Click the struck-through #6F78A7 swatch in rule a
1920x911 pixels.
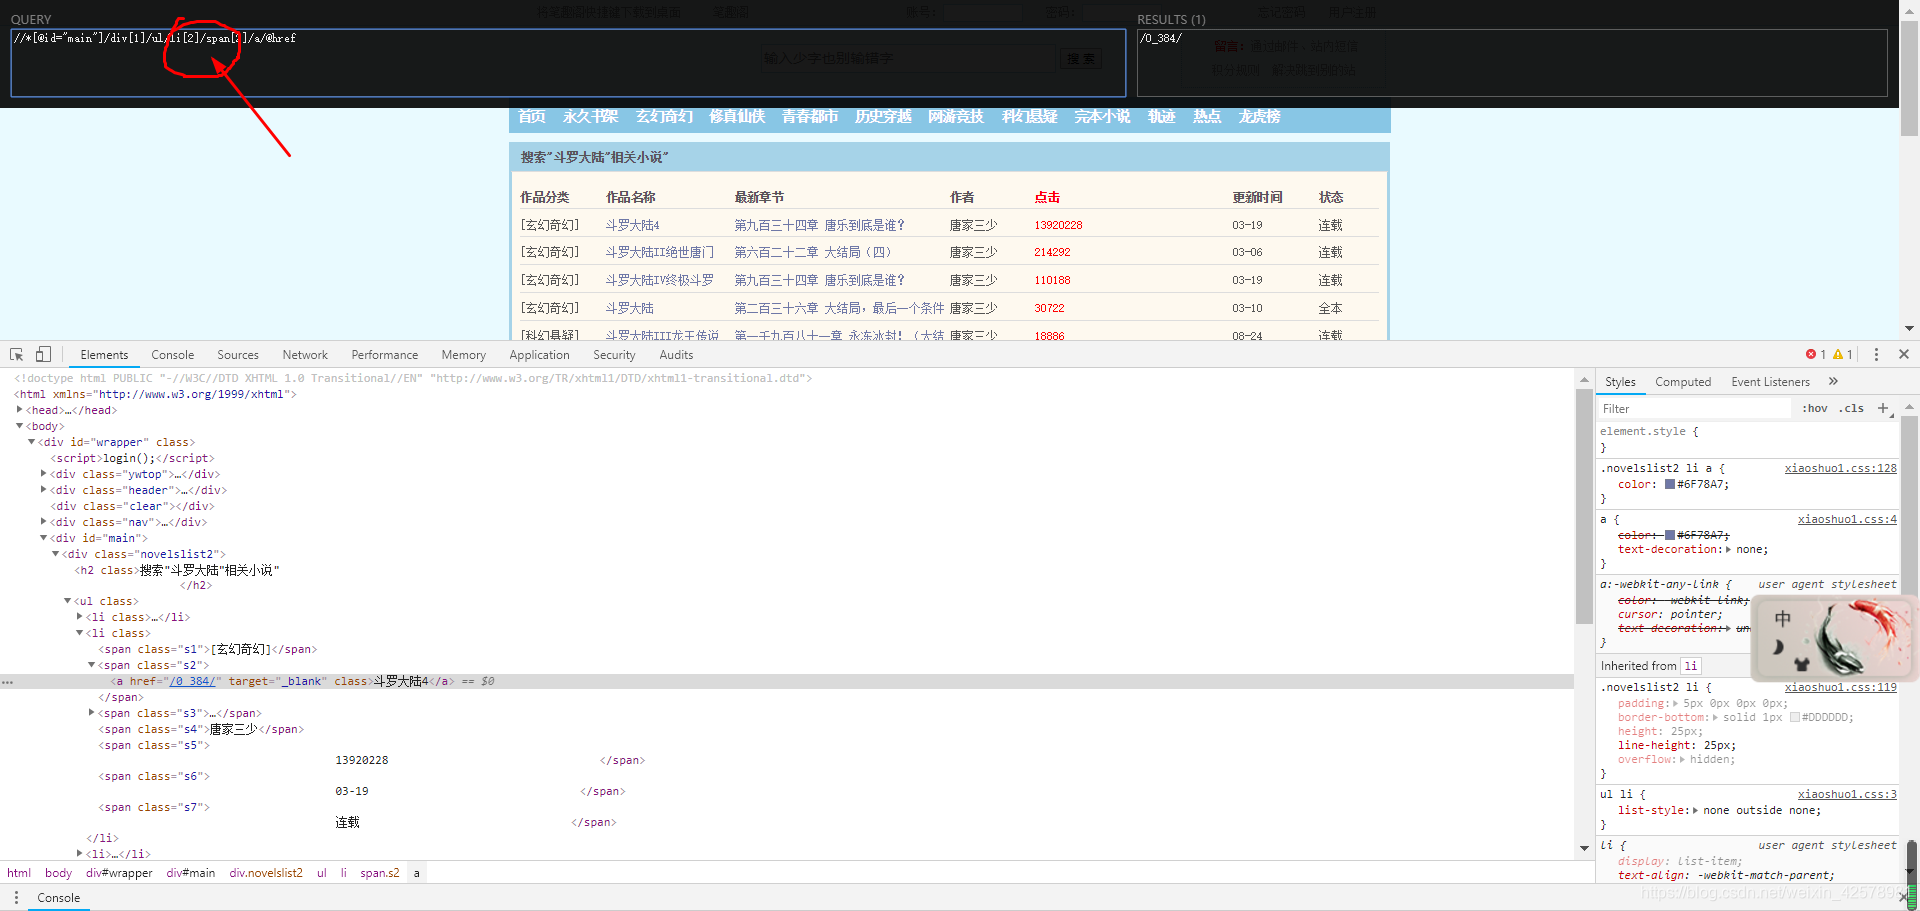click(1670, 535)
